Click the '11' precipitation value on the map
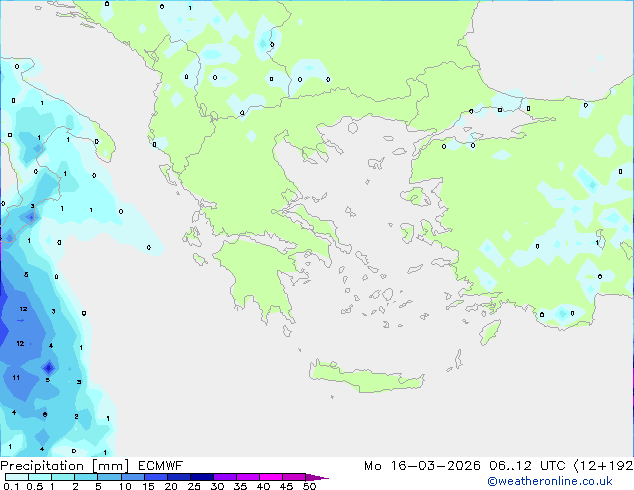The width and height of the screenshot is (634, 490). click(x=16, y=378)
